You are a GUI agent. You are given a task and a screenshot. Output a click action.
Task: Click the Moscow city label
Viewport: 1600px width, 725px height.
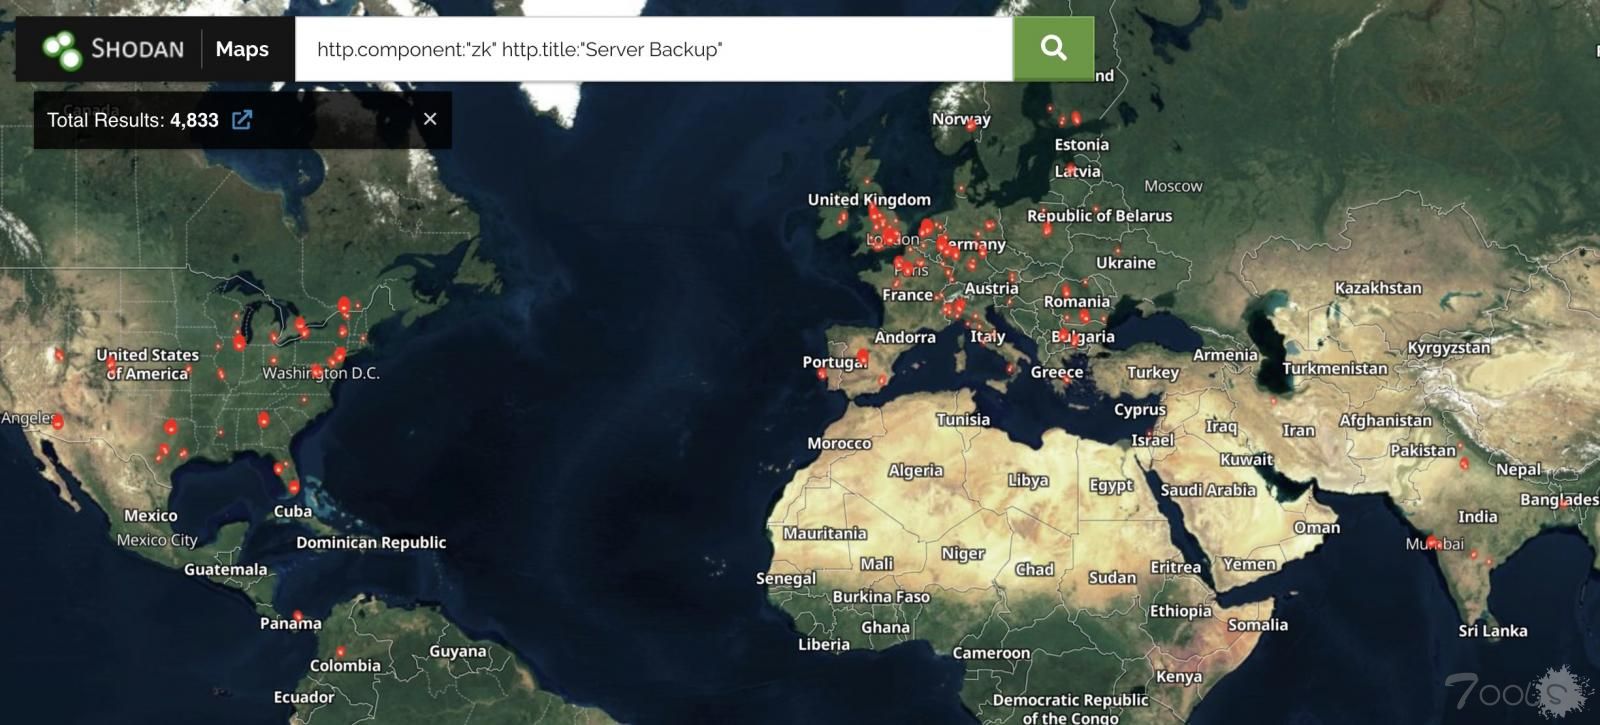point(1173,186)
